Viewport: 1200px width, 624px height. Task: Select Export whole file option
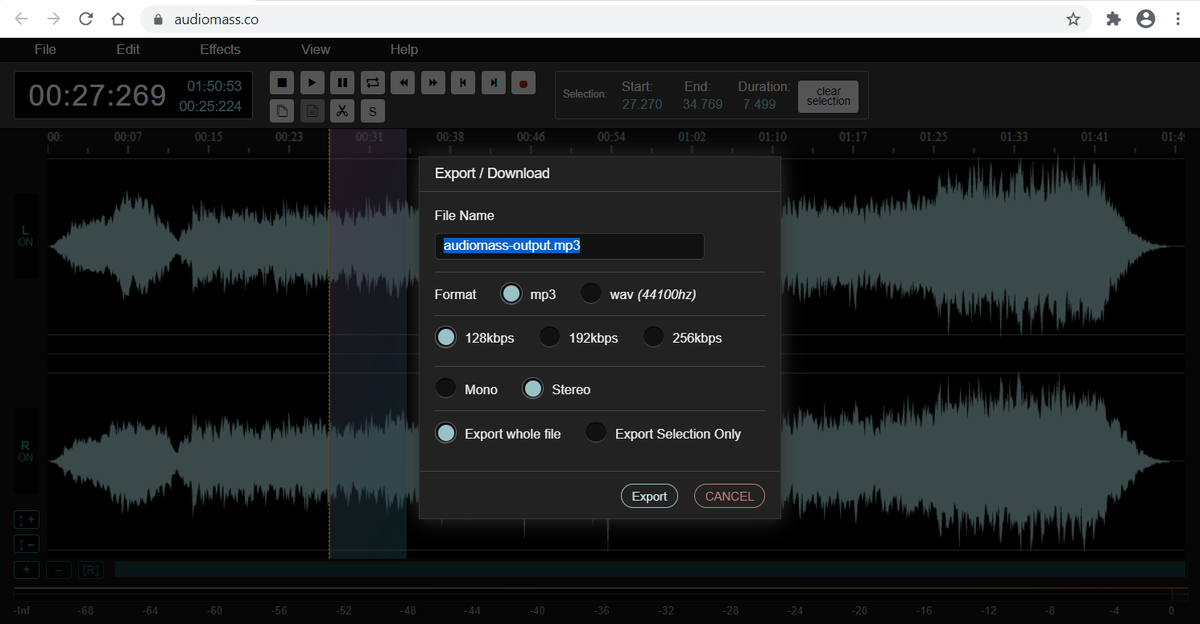(x=446, y=433)
